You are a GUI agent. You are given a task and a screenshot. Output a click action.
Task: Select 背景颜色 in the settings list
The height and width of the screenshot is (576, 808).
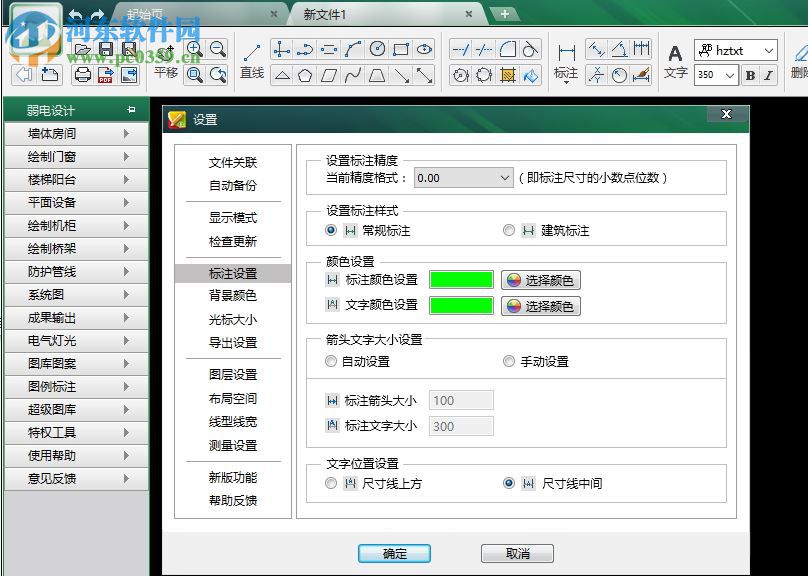point(232,295)
